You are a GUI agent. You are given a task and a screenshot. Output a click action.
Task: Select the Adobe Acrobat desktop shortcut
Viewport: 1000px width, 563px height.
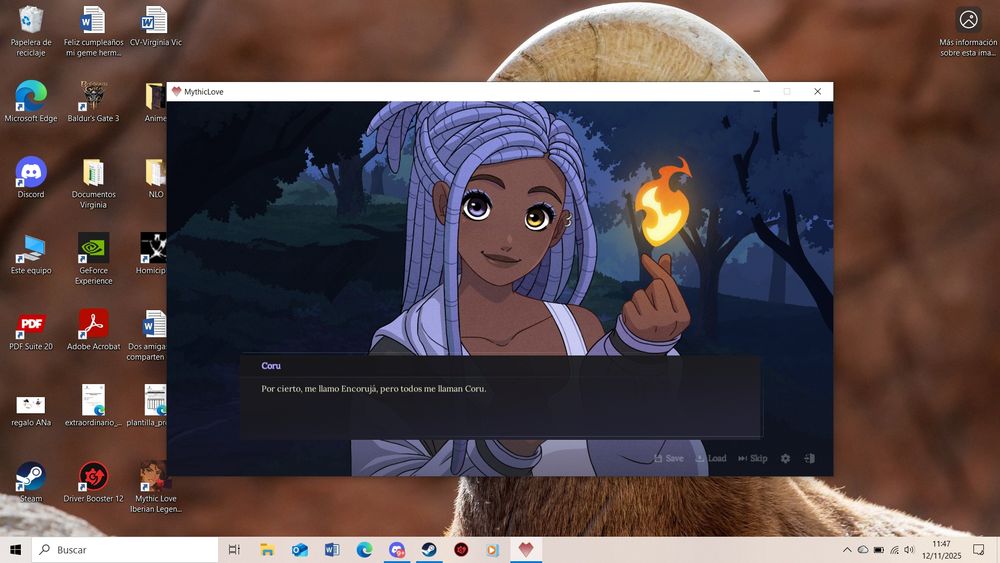(93, 330)
